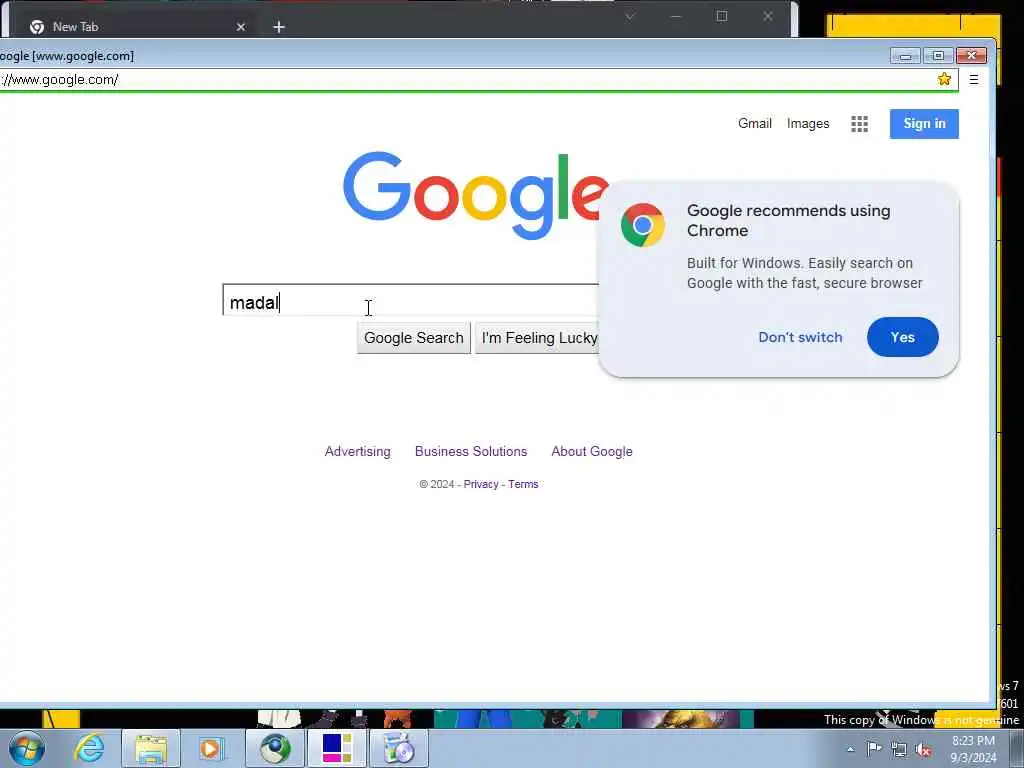This screenshot has height=768, width=1024.
Task: Open a new tab with plus button
Action: coord(279,27)
